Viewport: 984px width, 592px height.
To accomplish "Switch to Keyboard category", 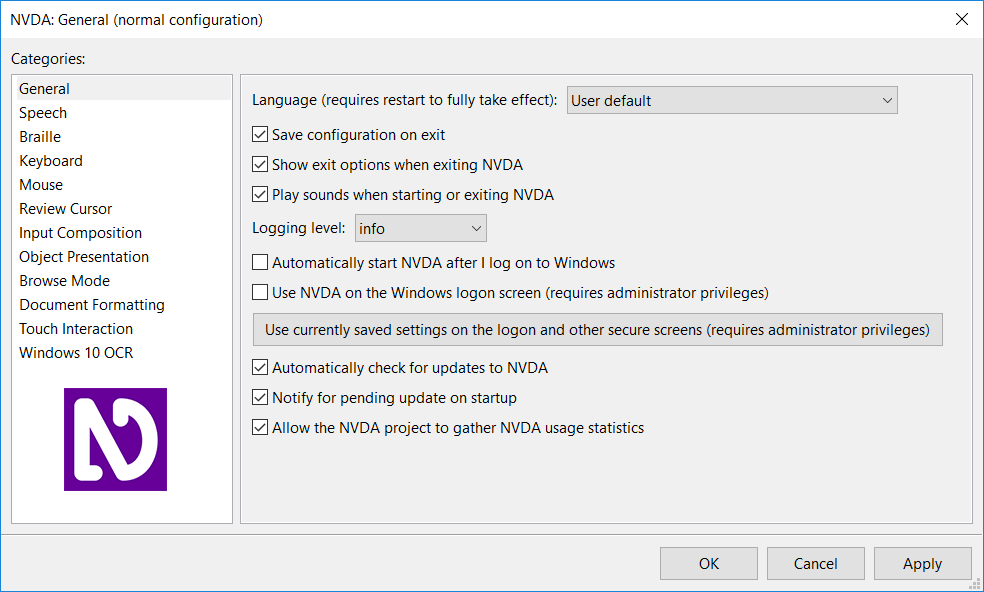I will [51, 161].
